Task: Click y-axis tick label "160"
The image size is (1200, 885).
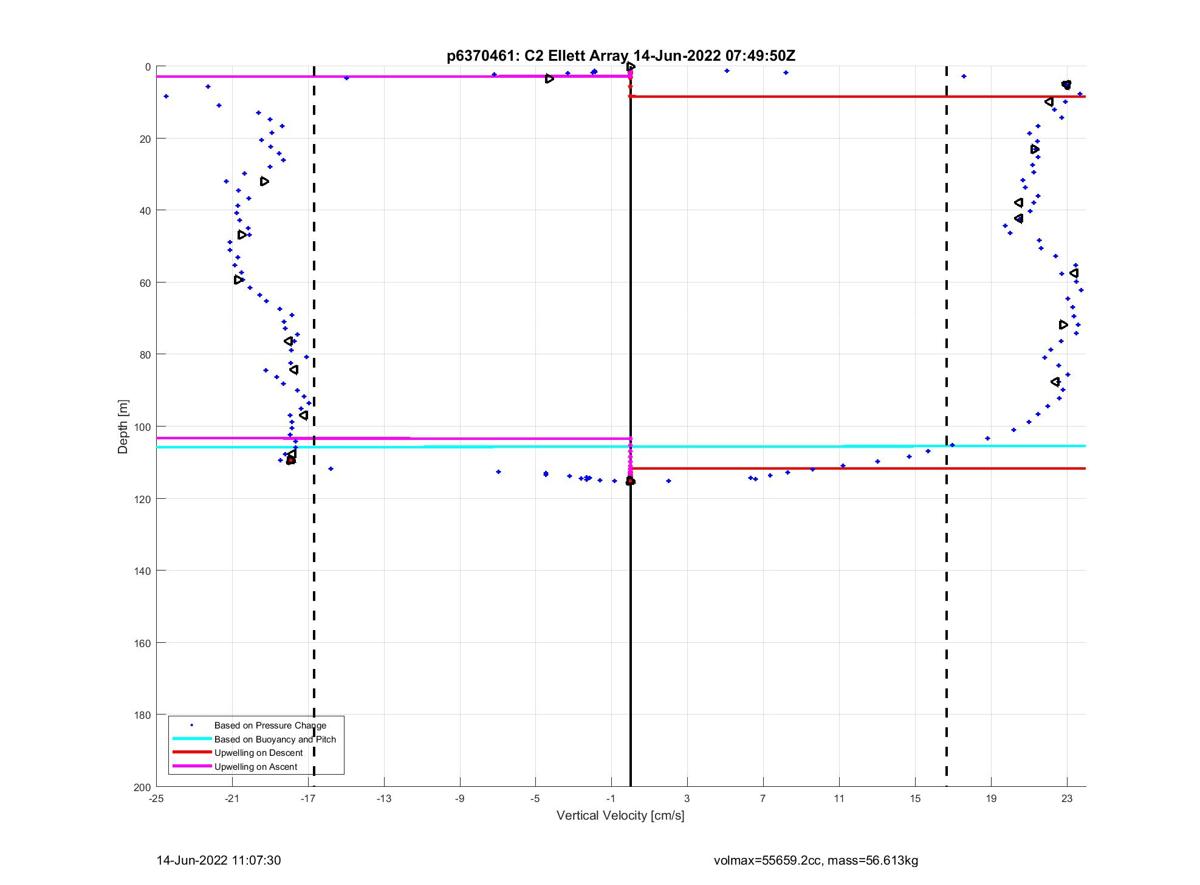Action: [x=142, y=643]
